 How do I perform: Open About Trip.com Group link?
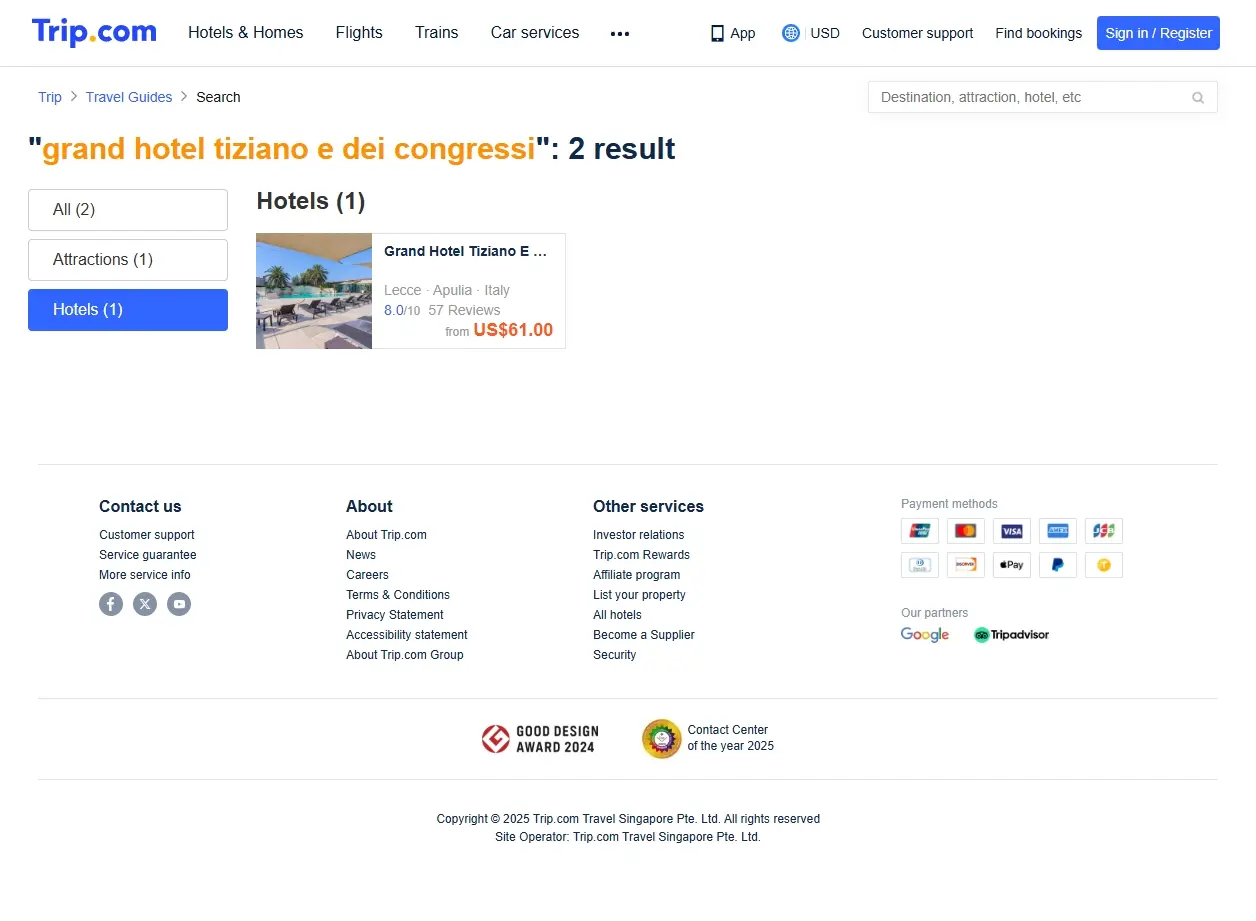point(405,655)
